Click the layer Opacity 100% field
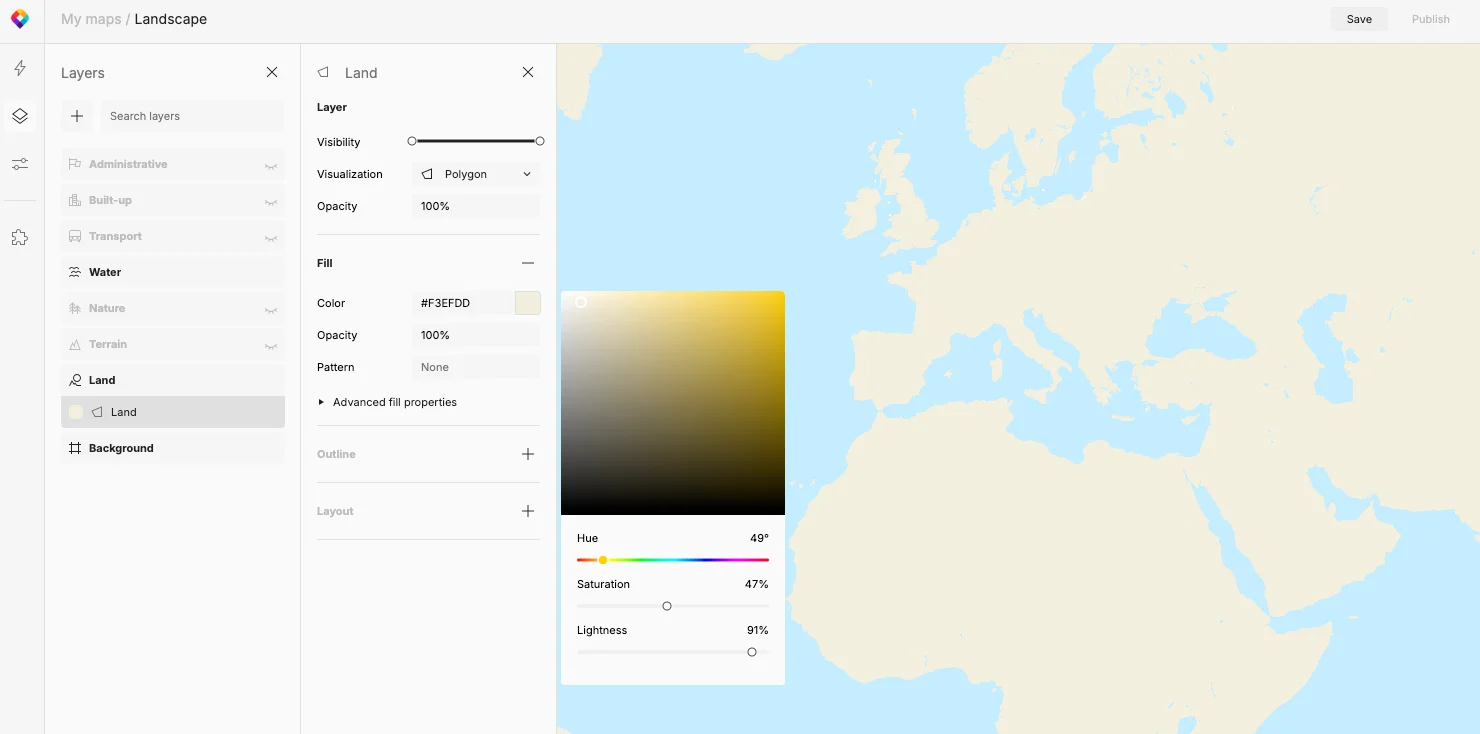The image size is (1480, 734). (476, 206)
